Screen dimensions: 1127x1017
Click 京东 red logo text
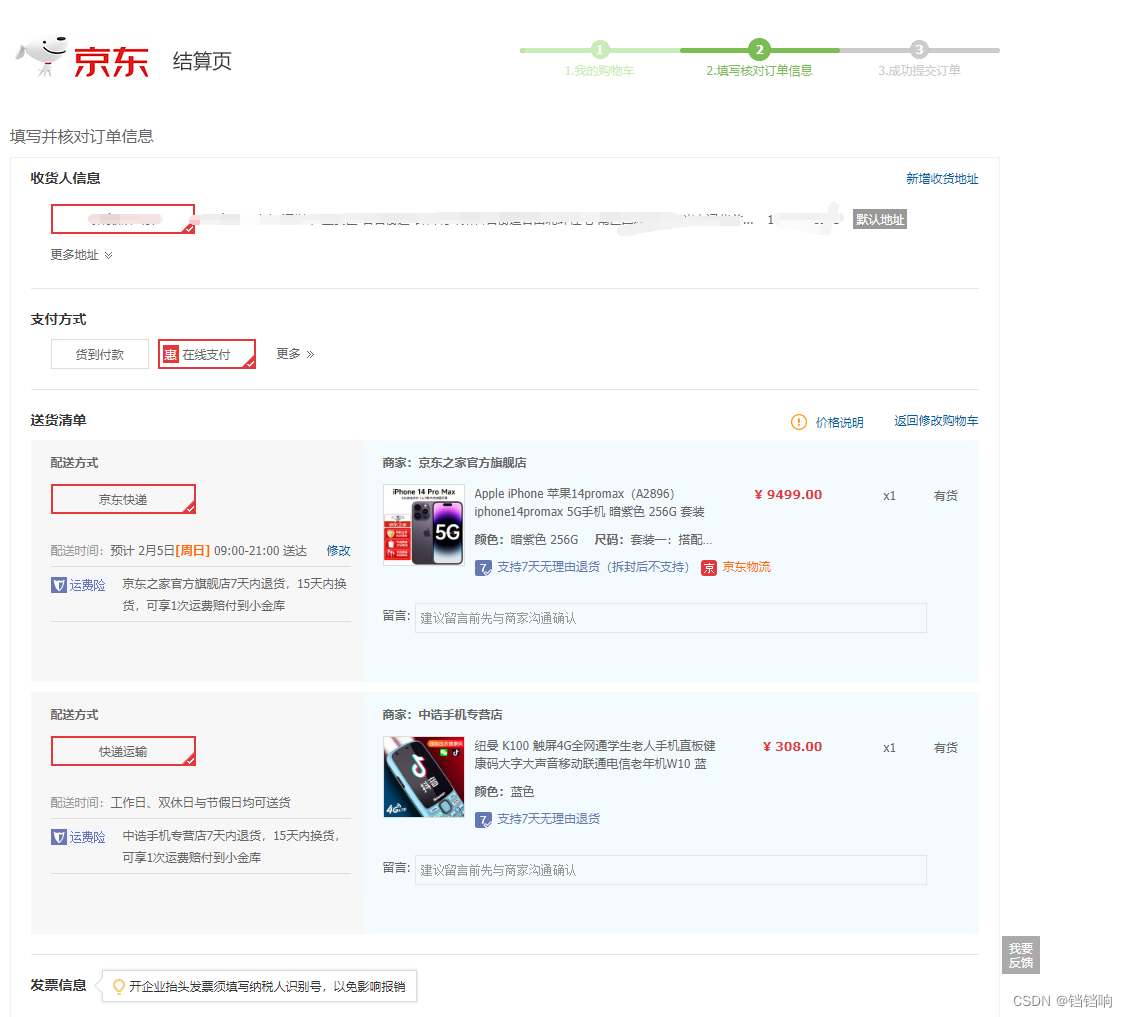pyautogui.click(x=111, y=62)
